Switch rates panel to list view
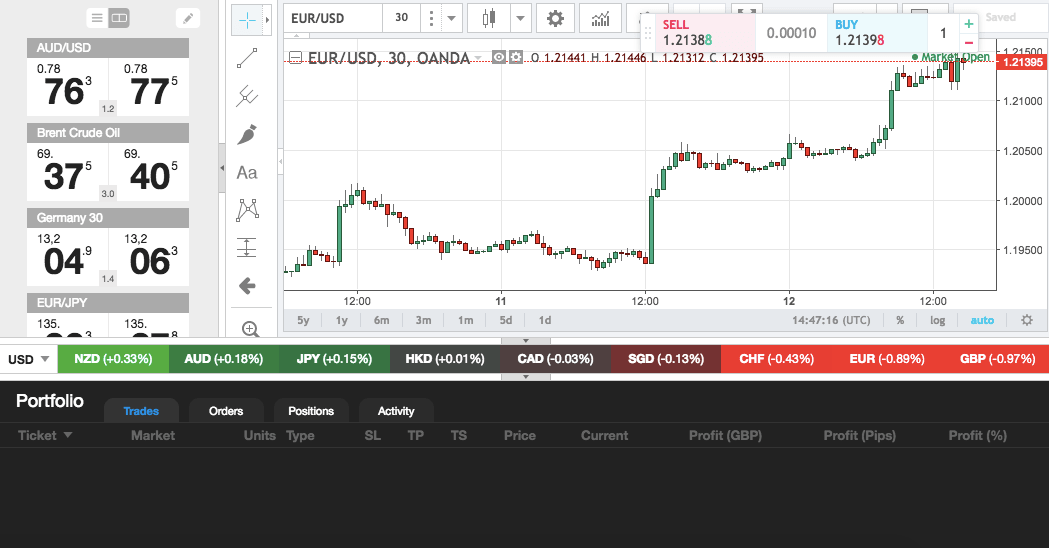Viewport: 1049px width, 548px height. pos(98,18)
